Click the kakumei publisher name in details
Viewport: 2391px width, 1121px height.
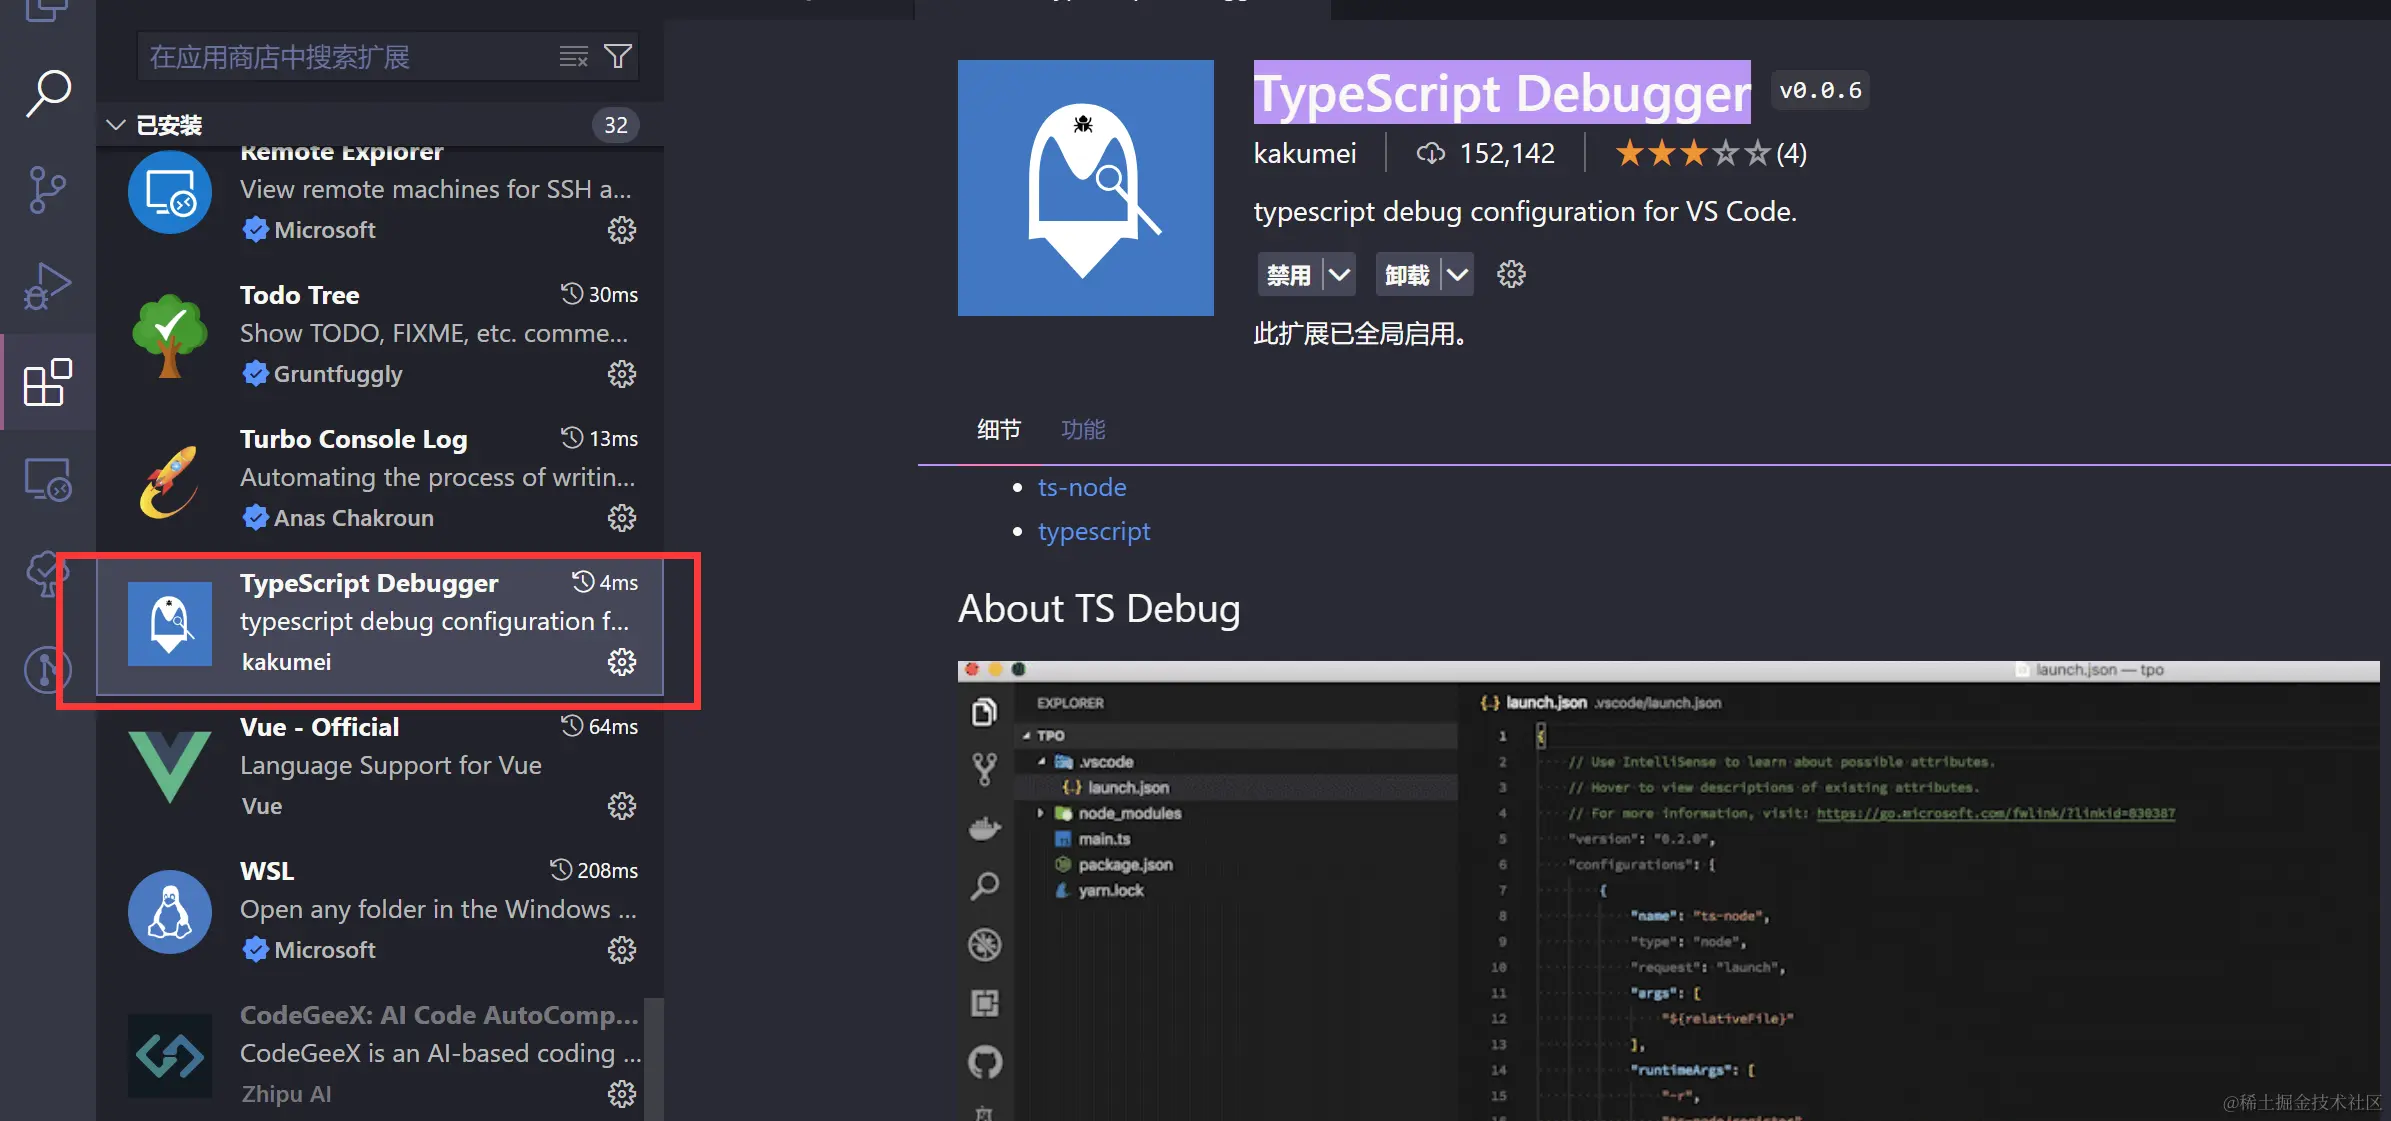[1305, 153]
